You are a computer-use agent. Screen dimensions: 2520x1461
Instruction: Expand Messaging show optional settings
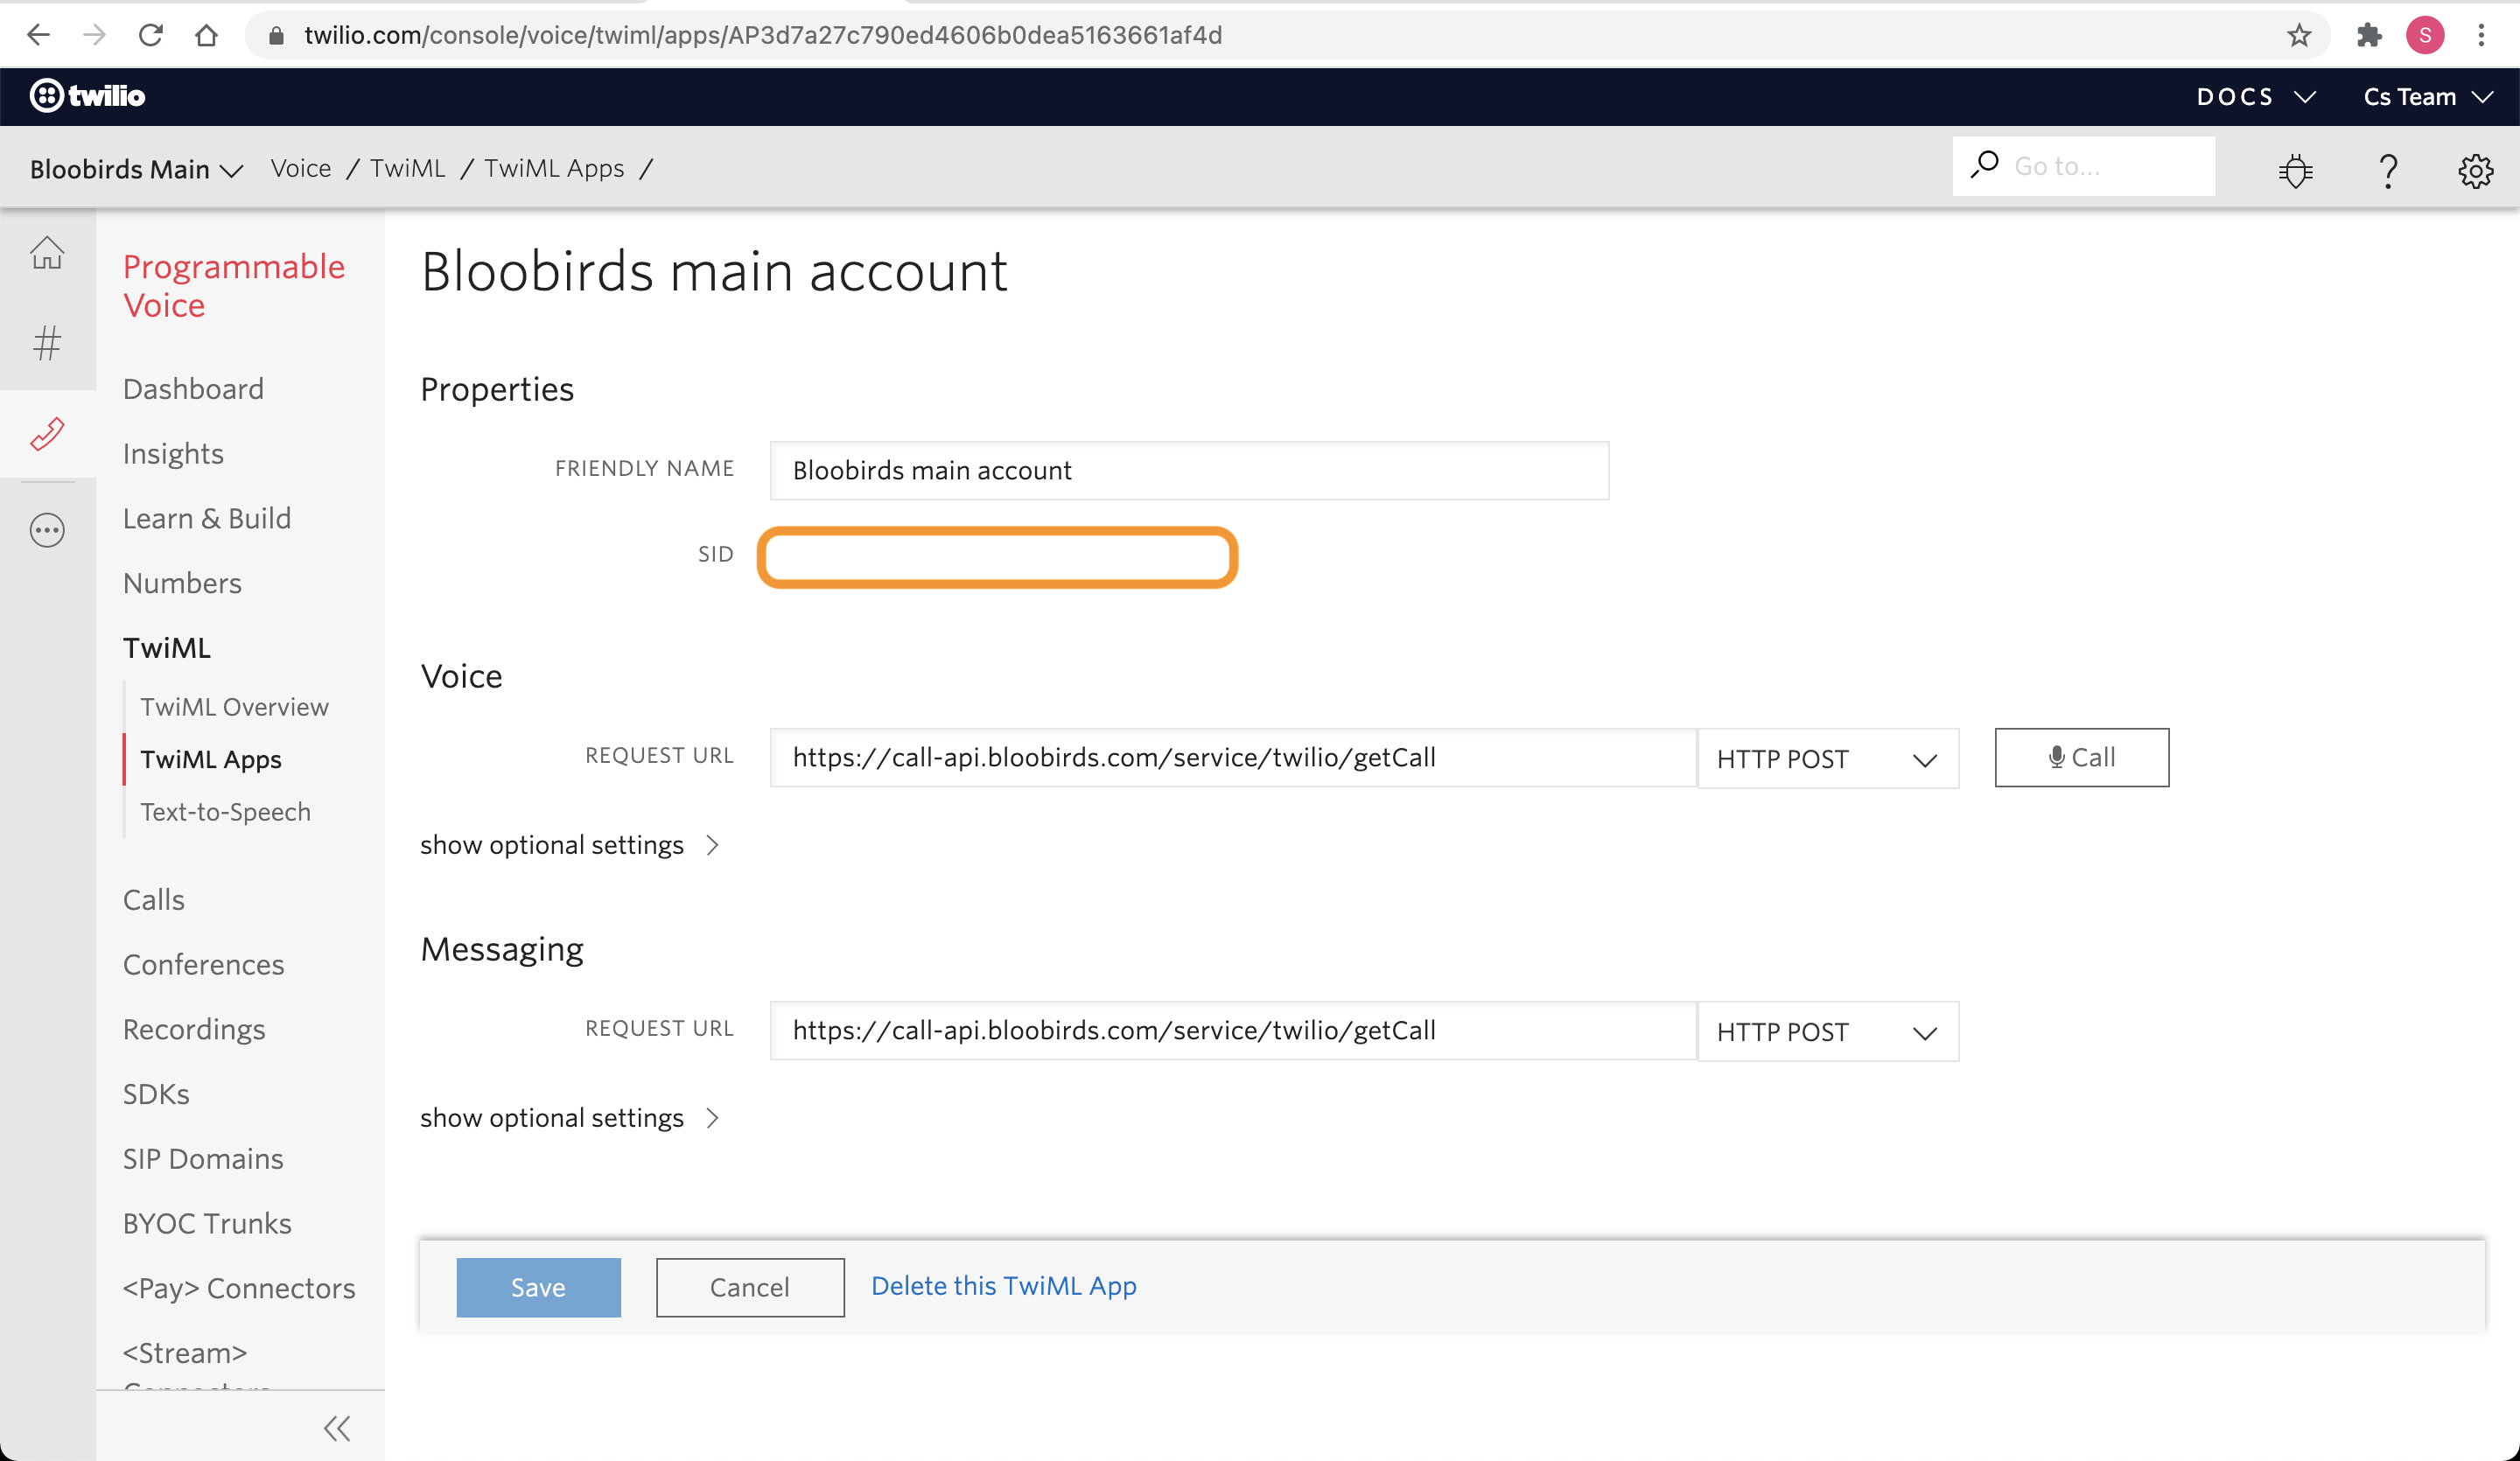[x=570, y=1118]
